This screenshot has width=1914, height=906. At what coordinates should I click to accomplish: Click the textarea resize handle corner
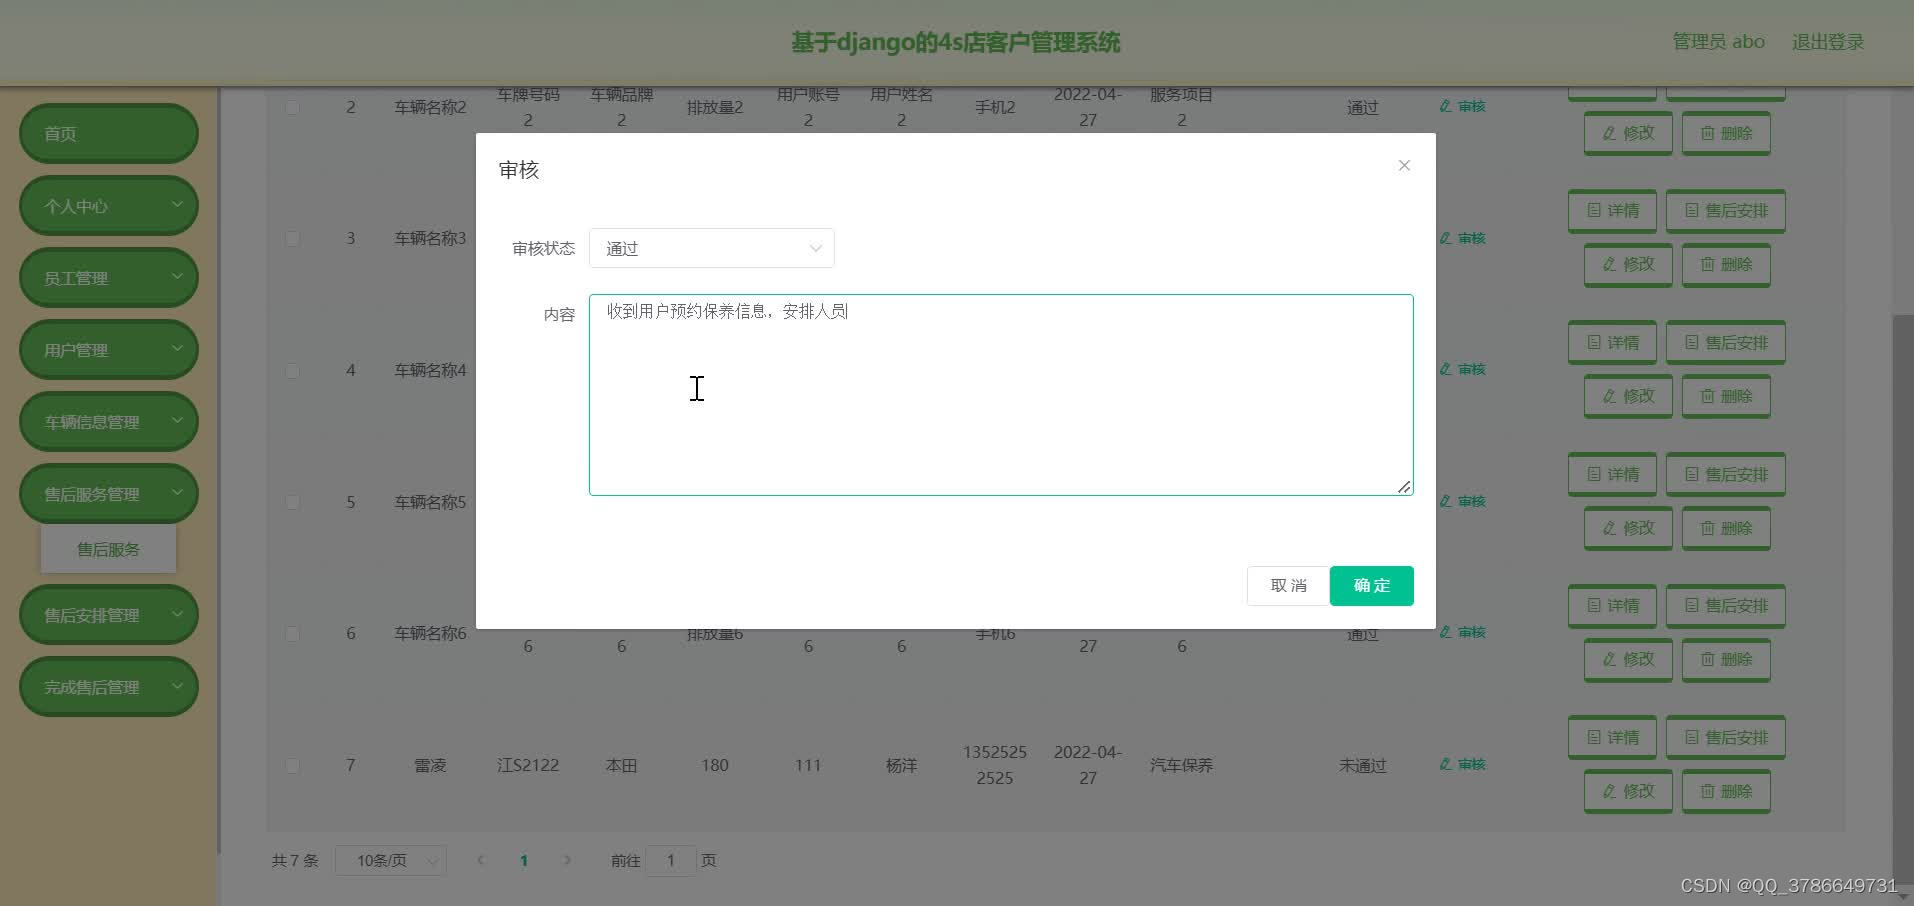point(1404,487)
